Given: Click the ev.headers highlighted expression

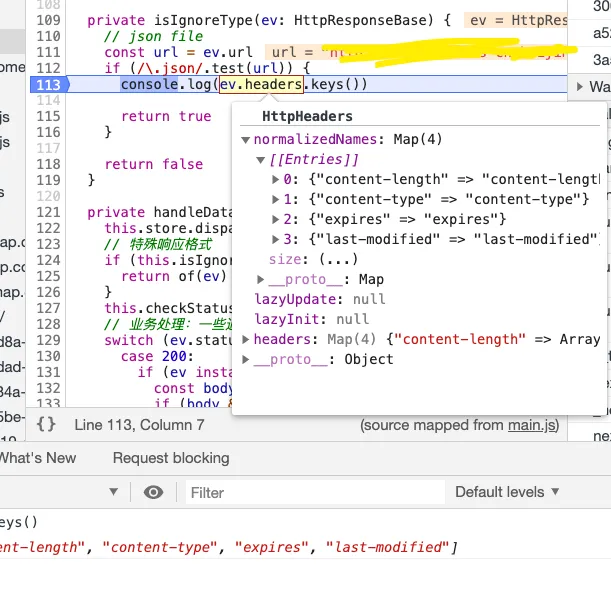Looking at the screenshot, I should click(x=261, y=84).
